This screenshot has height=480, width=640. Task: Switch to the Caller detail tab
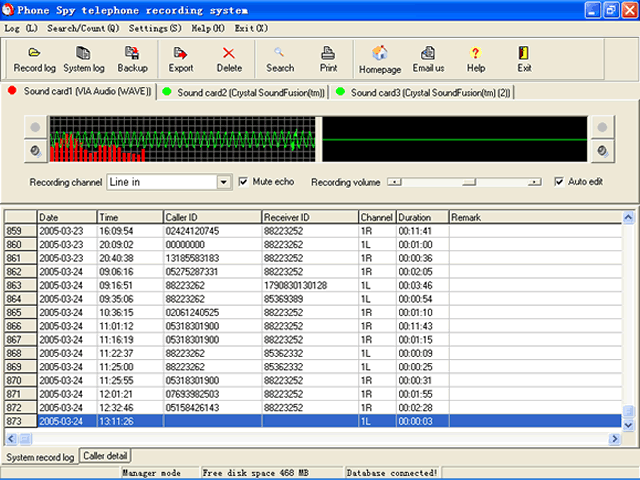click(x=105, y=456)
